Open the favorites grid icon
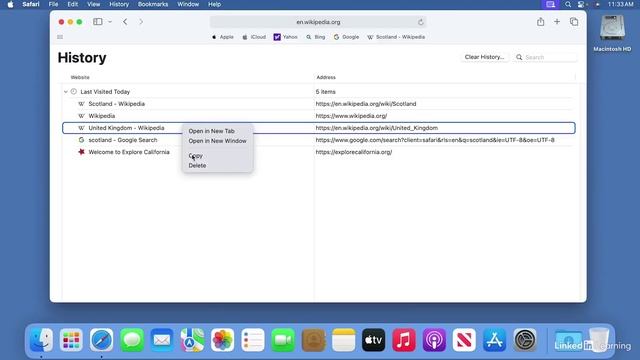The image size is (640, 360). [60, 37]
